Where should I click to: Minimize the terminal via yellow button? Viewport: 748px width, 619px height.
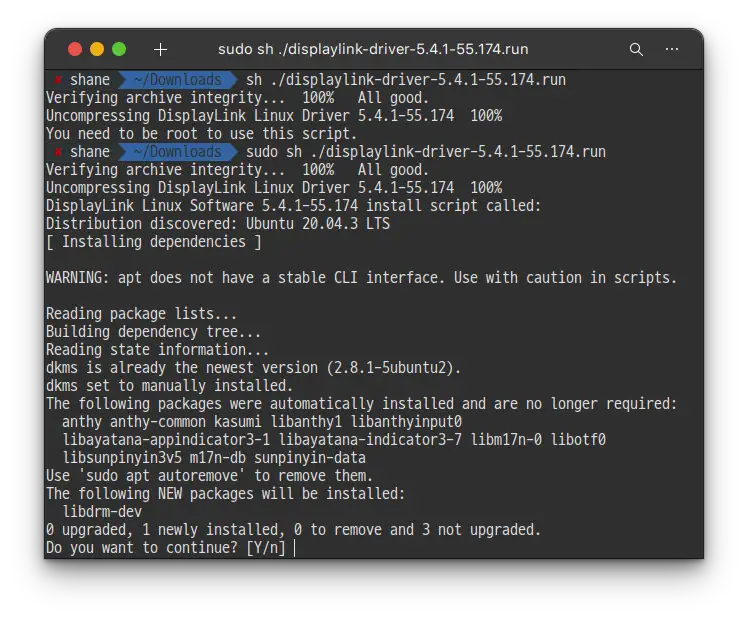point(97,49)
